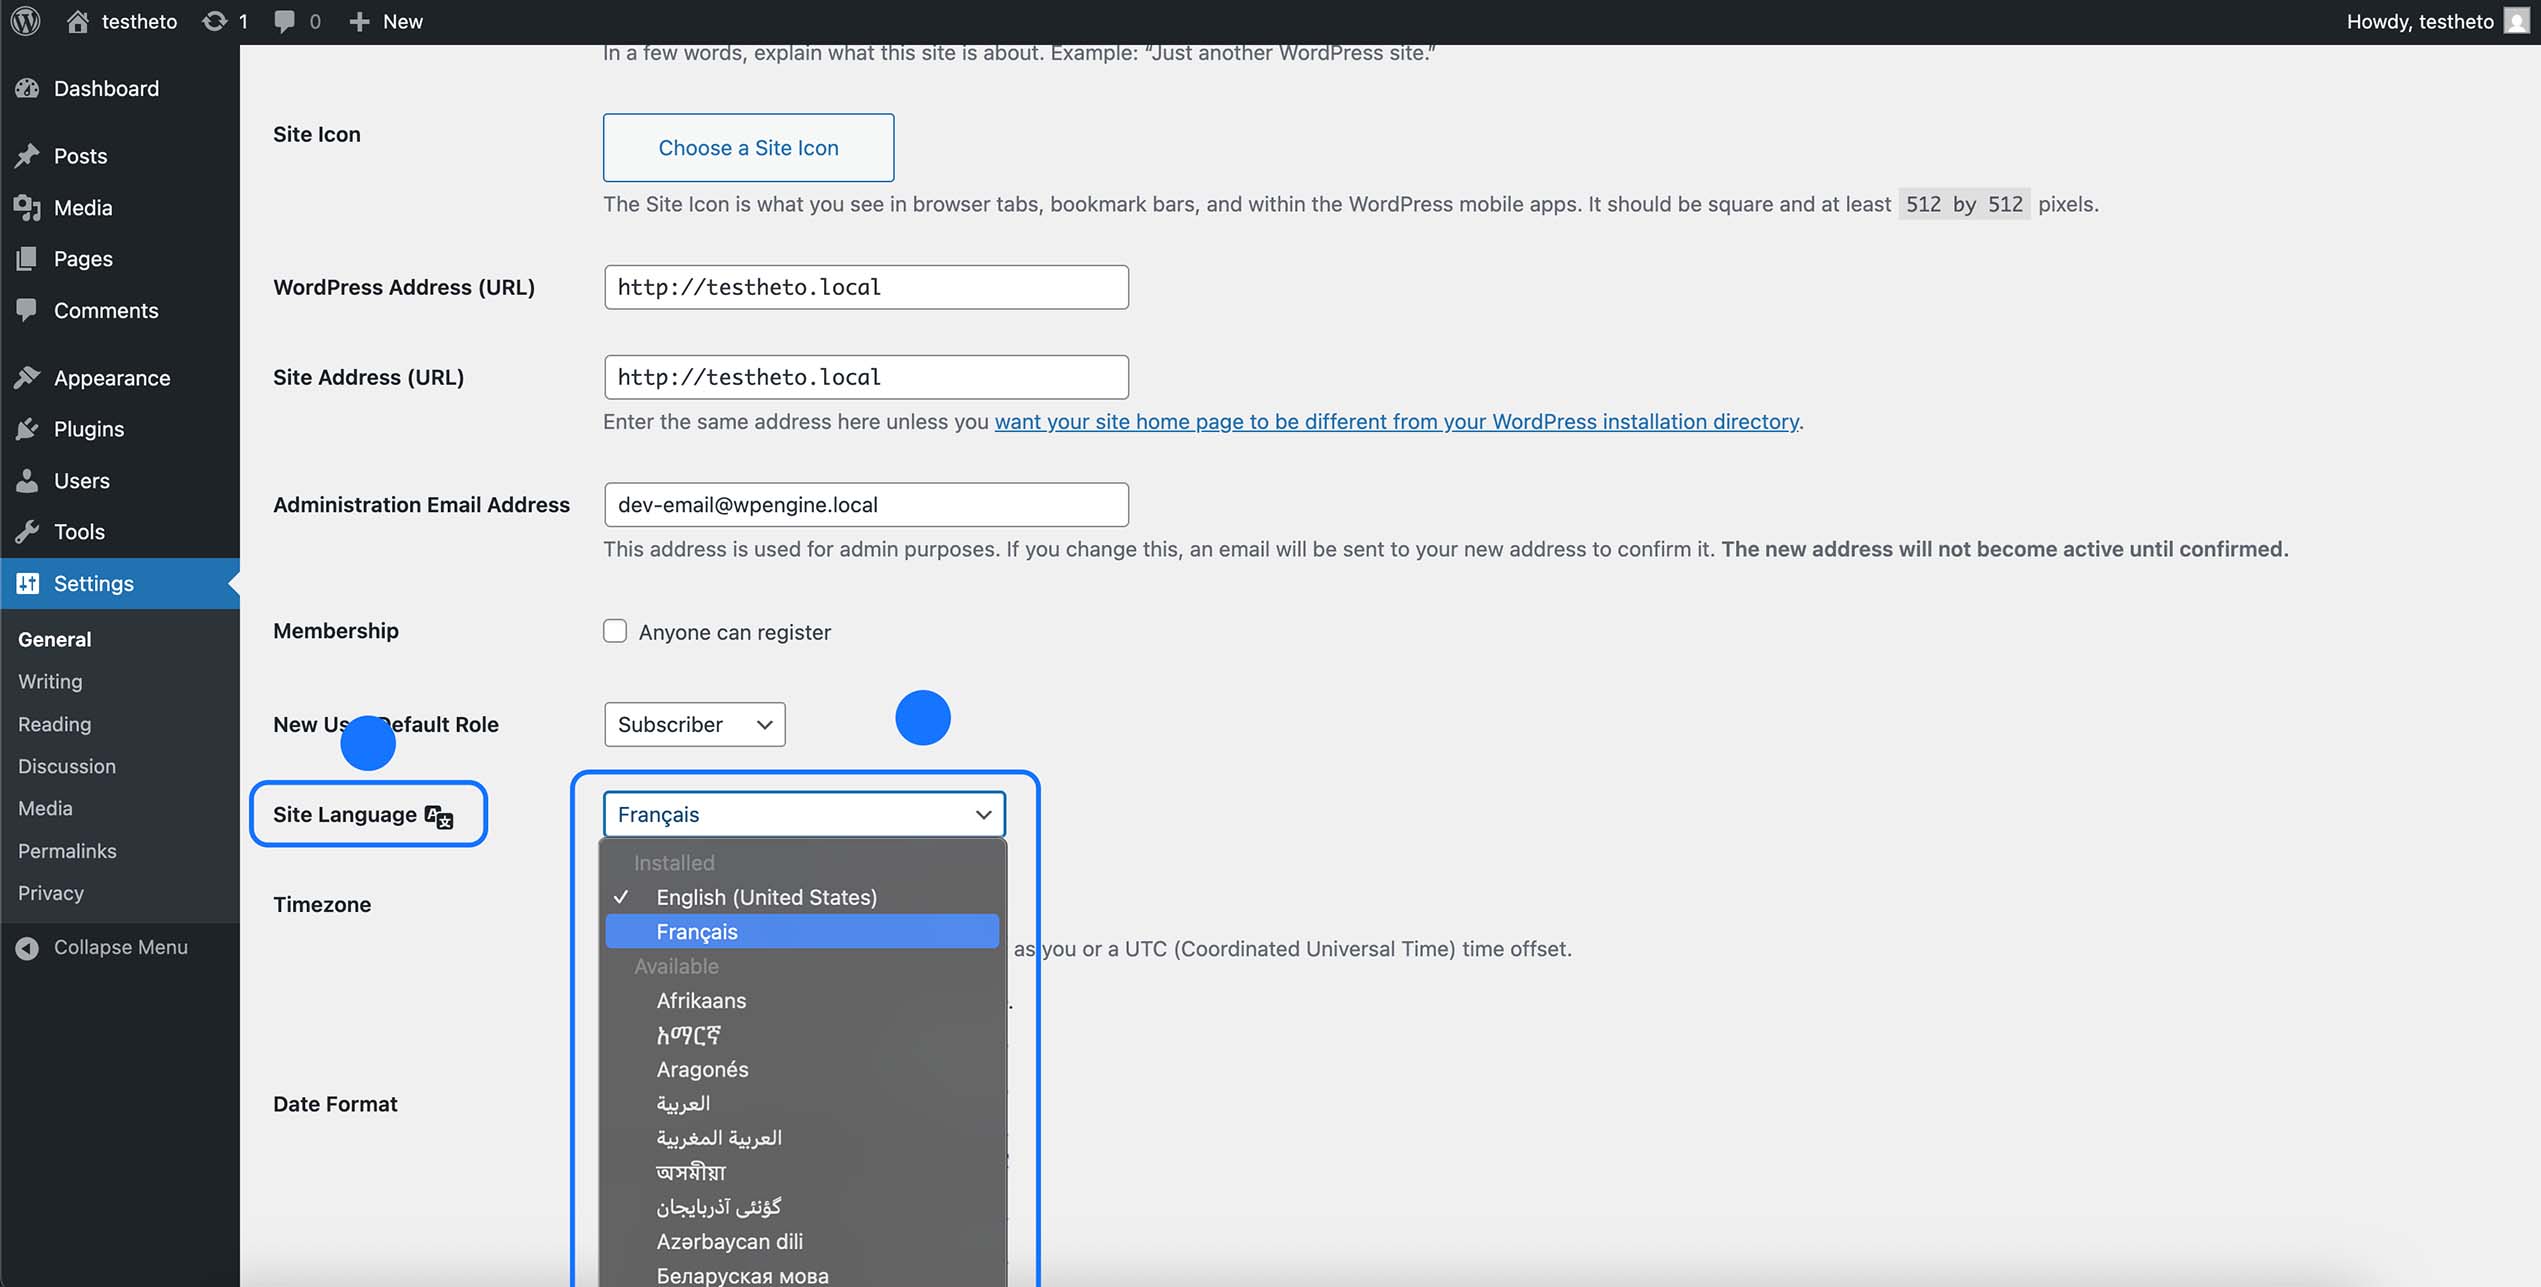Switch to the Writing settings page
This screenshot has height=1287, width=2541.
click(49, 681)
